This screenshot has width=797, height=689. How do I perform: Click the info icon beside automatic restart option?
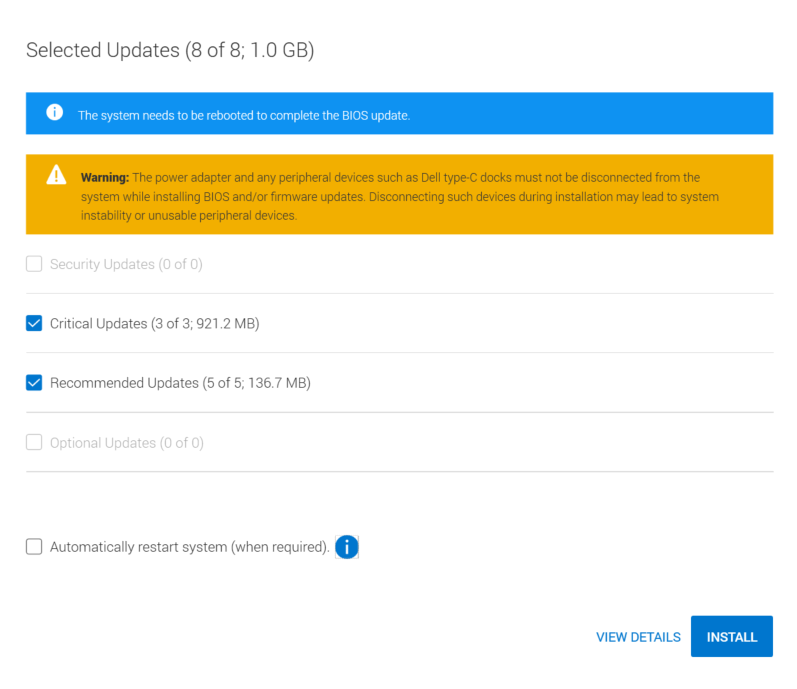click(346, 547)
